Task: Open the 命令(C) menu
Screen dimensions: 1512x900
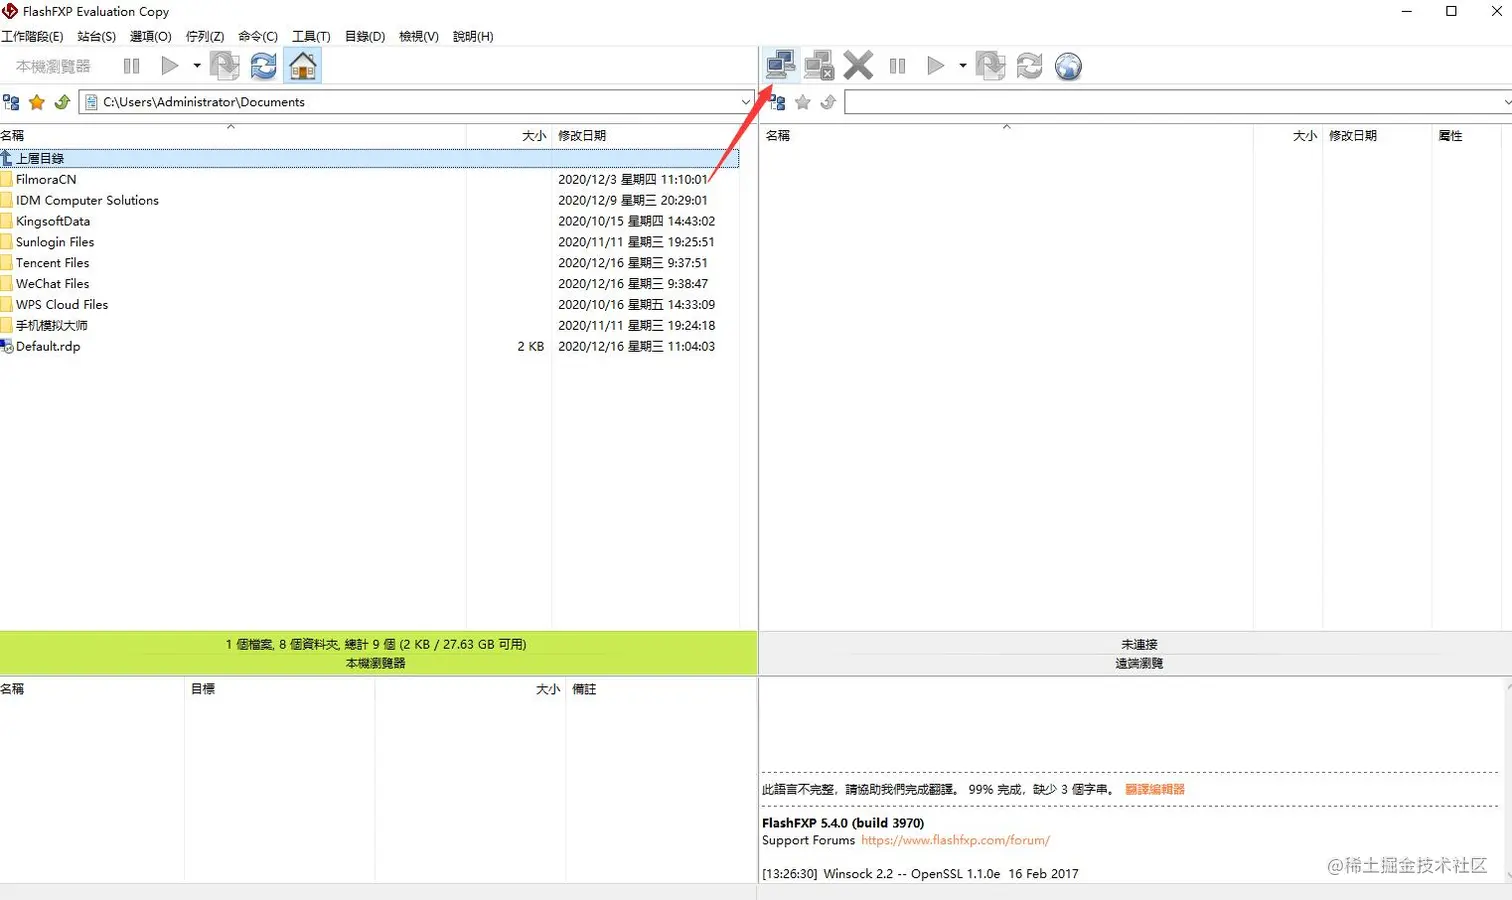Action: [258, 36]
